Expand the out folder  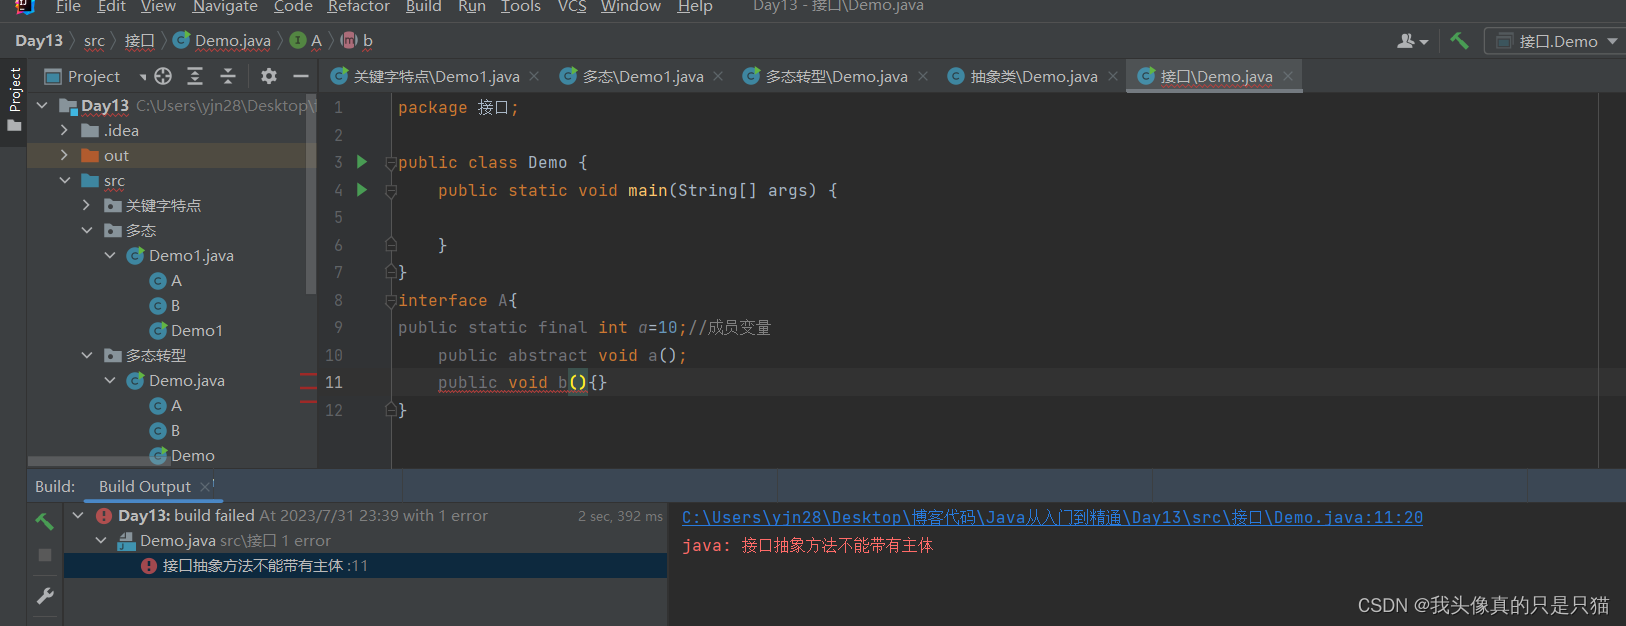tap(64, 155)
